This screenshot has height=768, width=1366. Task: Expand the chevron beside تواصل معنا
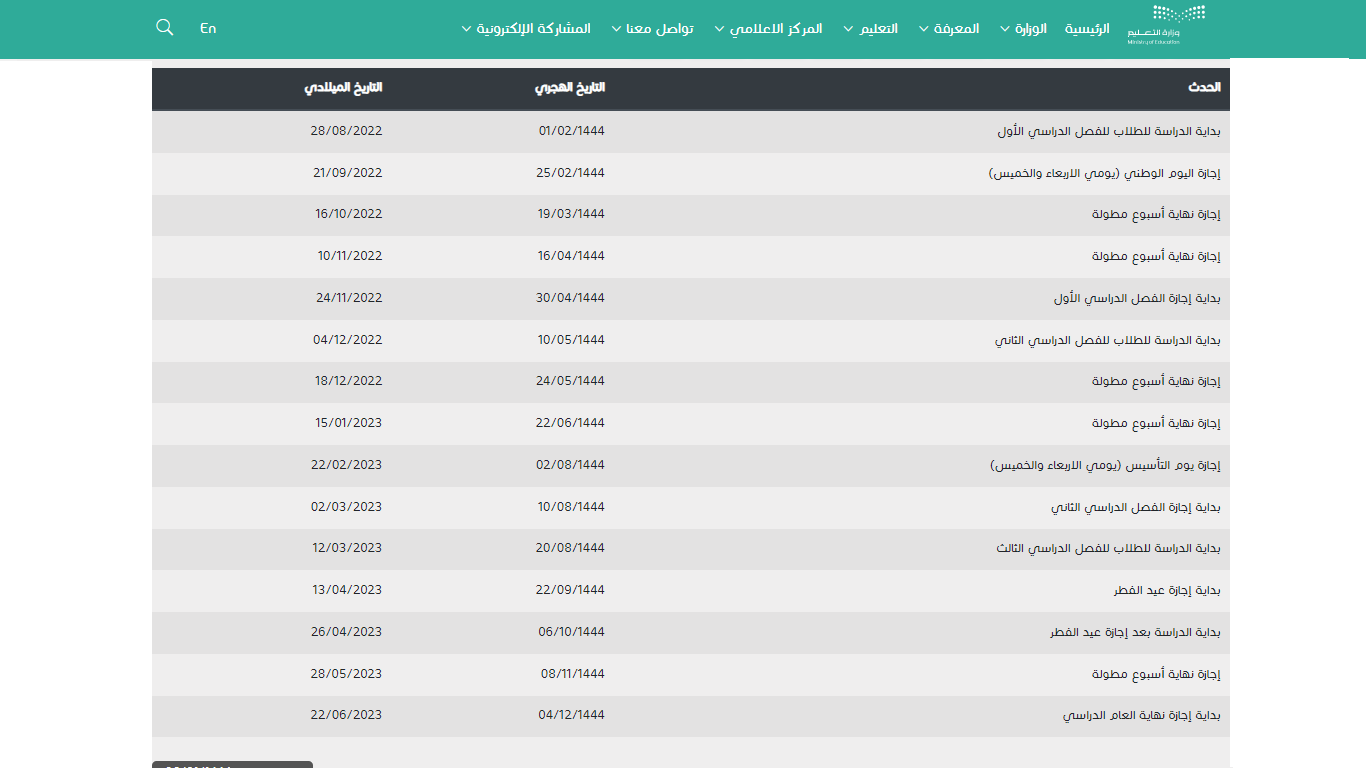coord(615,29)
